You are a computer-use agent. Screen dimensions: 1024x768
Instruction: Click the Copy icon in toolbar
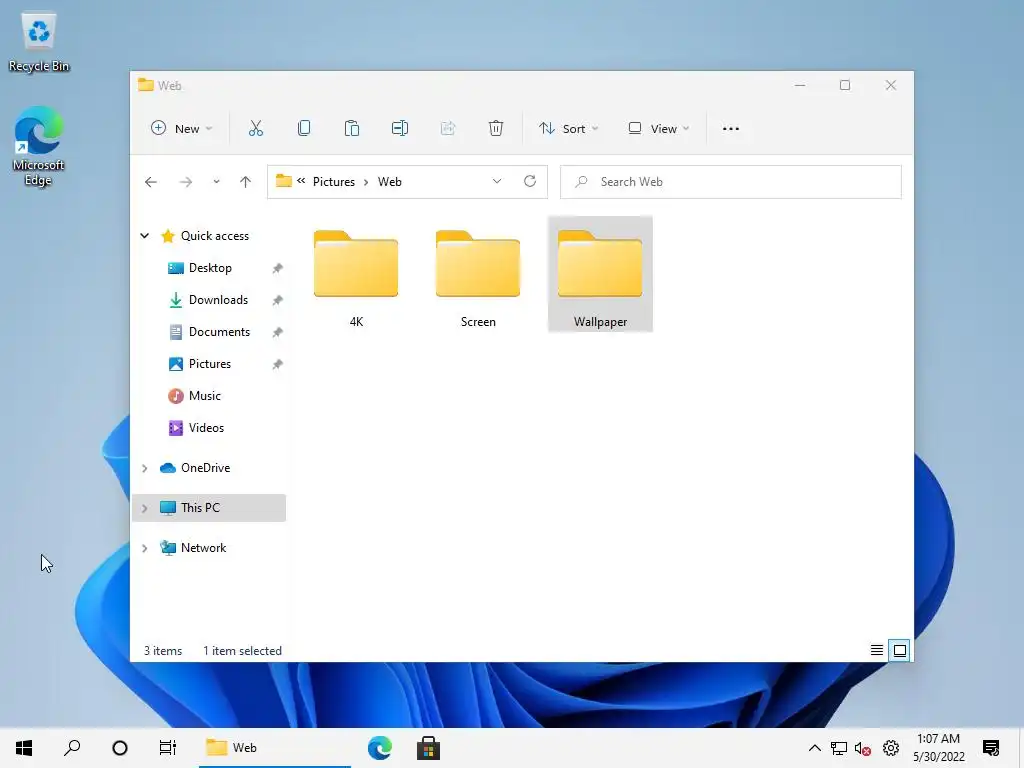(304, 129)
